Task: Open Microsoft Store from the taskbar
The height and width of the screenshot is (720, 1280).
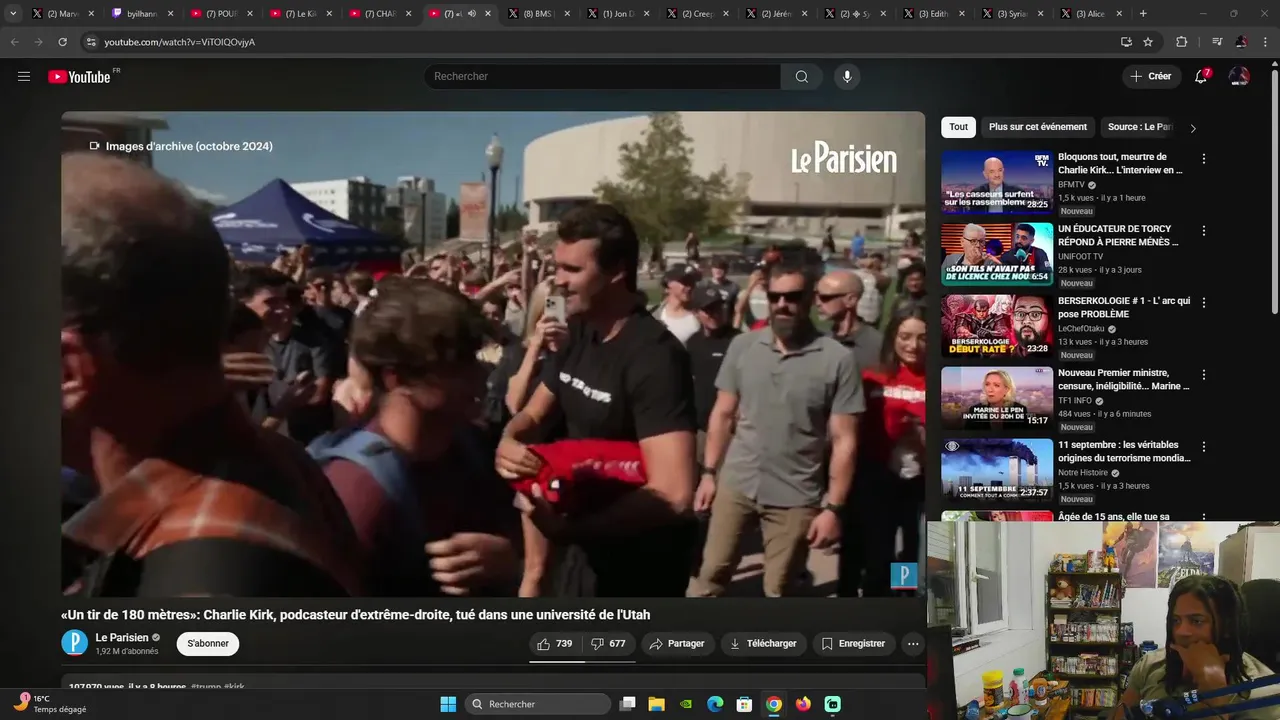Action: pyautogui.click(x=744, y=704)
